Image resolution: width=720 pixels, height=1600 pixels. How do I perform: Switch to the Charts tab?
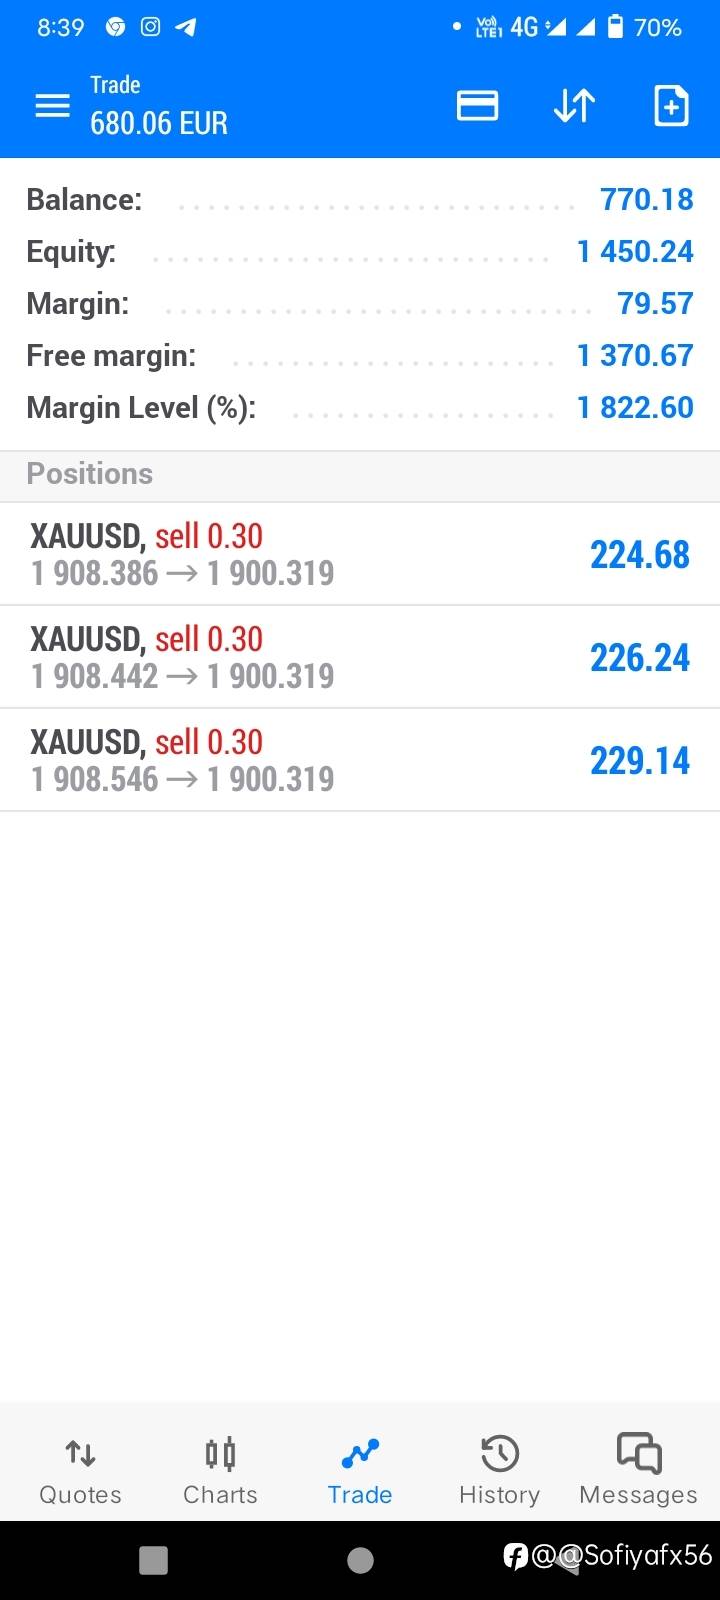pyautogui.click(x=220, y=1471)
